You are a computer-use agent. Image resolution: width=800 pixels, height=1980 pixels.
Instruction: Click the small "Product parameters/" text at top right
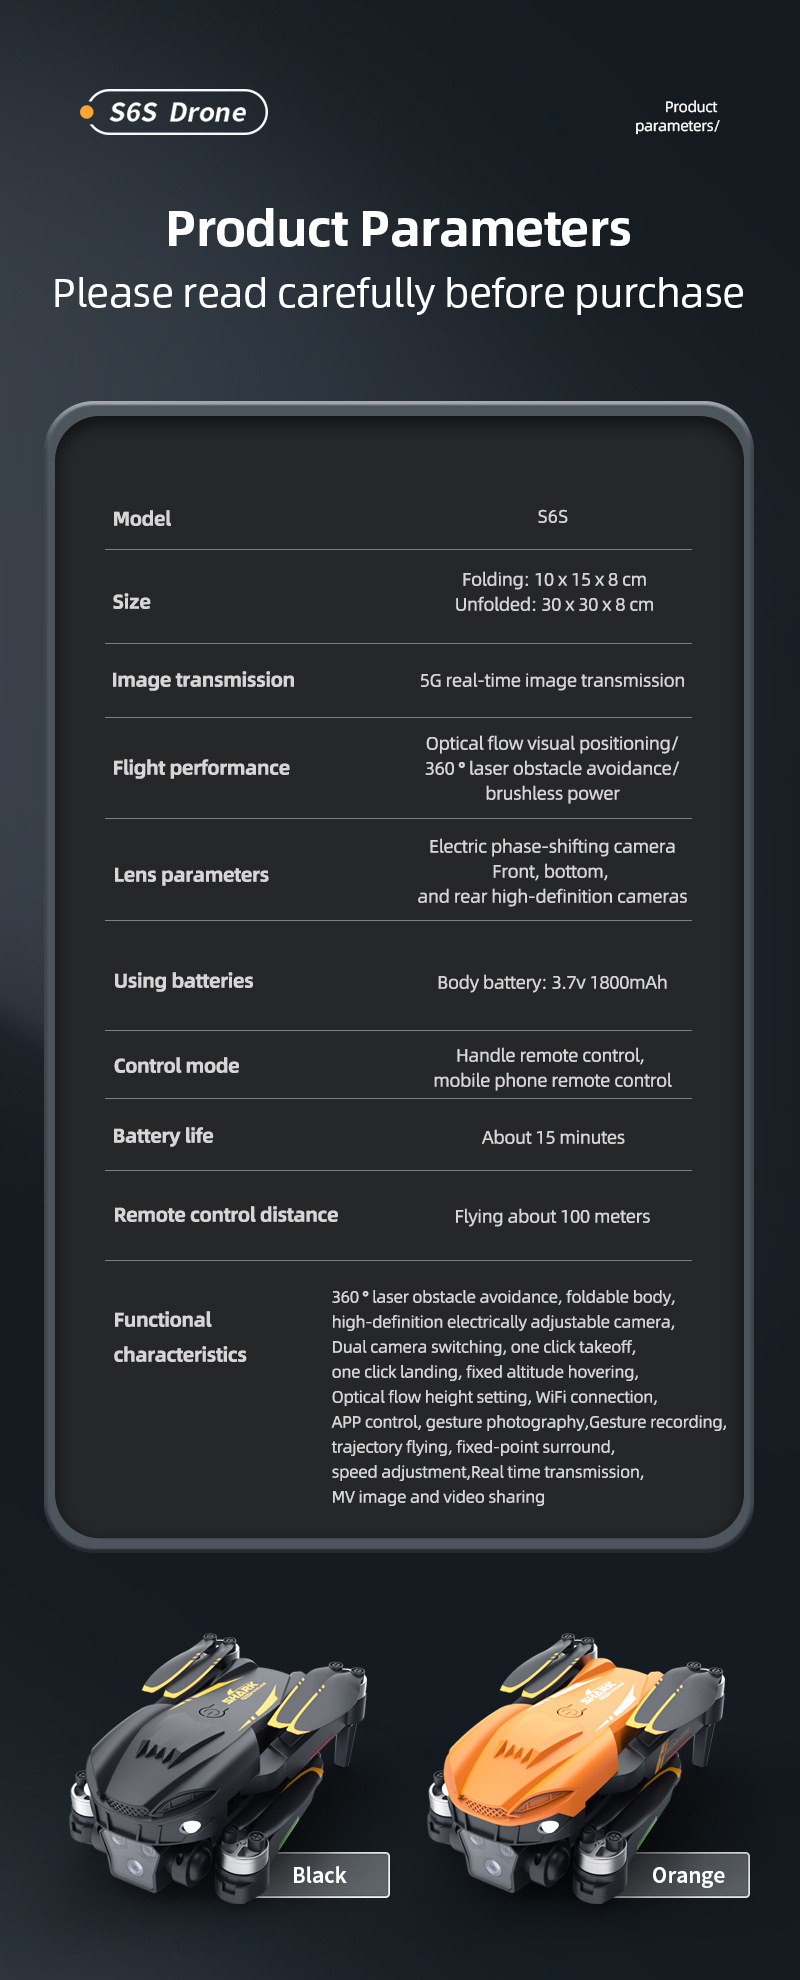click(678, 116)
